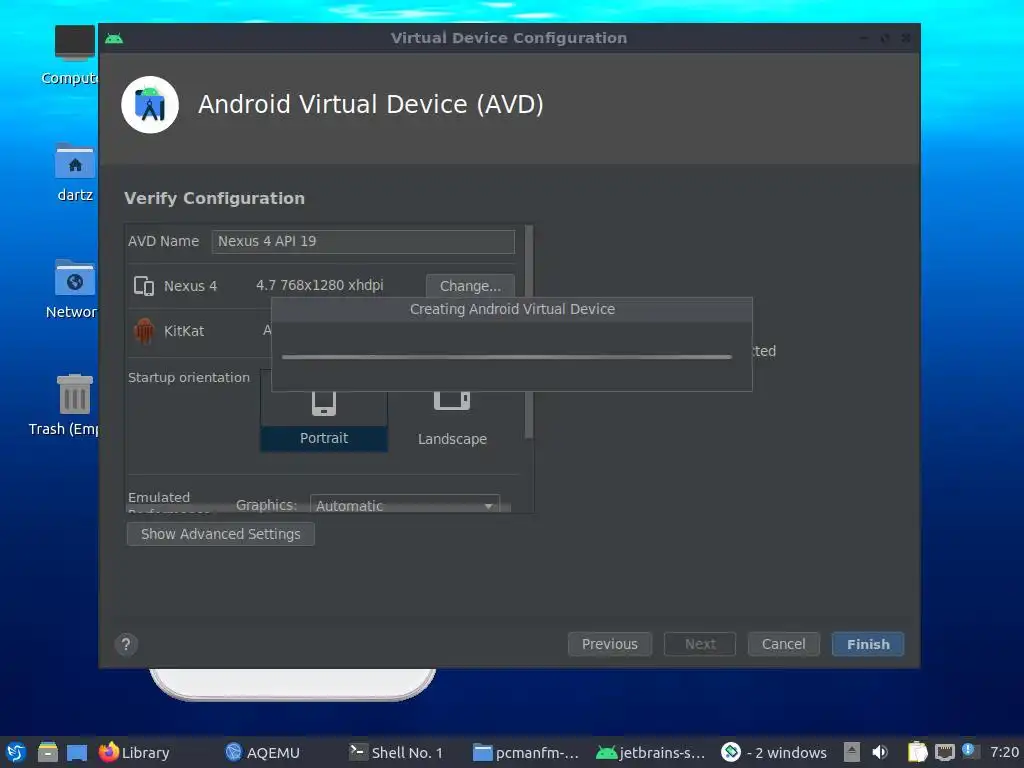The width and height of the screenshot is (1024, 768).
Task: Click the 4.7 768x1280 xhdpi text
Action: coord(319,285)
